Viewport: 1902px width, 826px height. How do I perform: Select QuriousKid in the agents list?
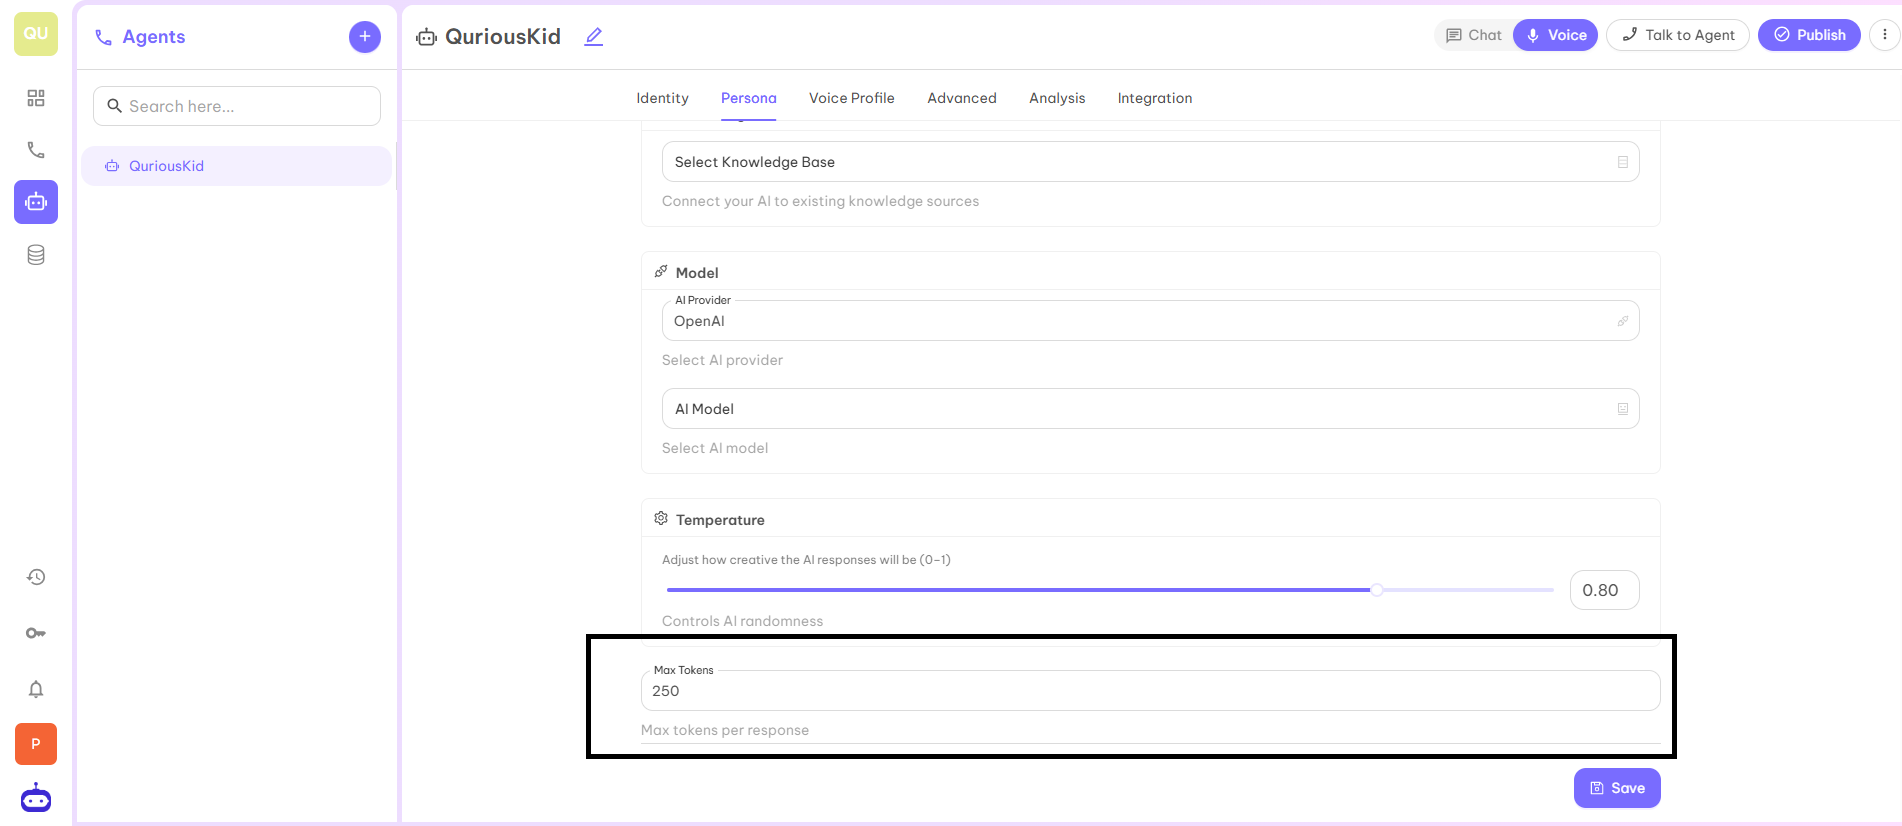(236, 166)
